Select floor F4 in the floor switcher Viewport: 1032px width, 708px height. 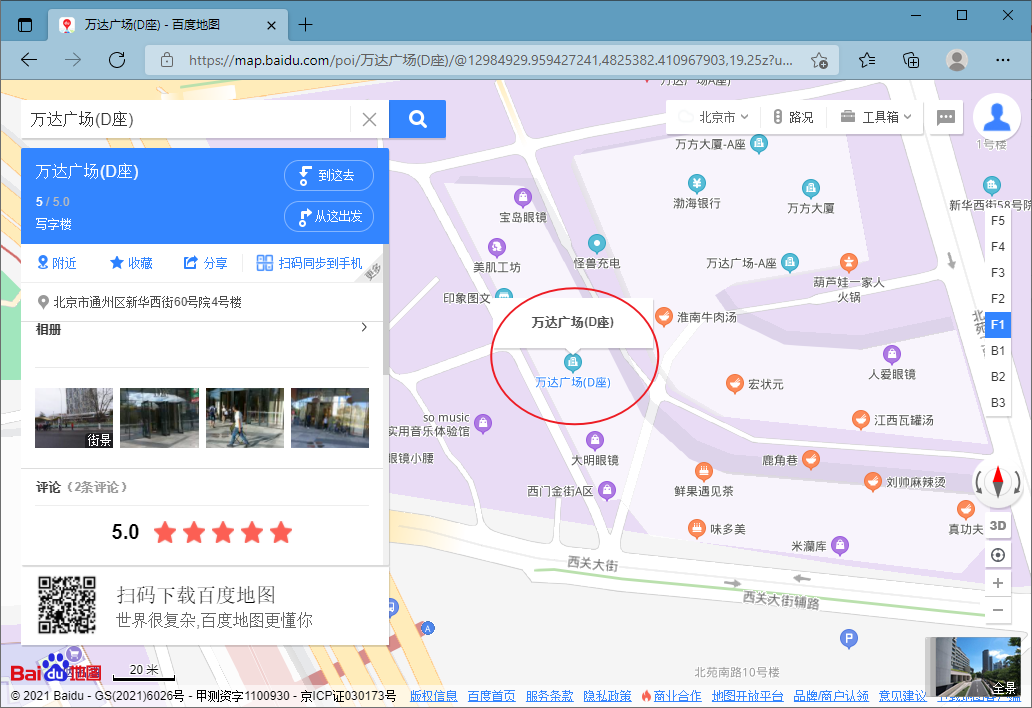998,247
